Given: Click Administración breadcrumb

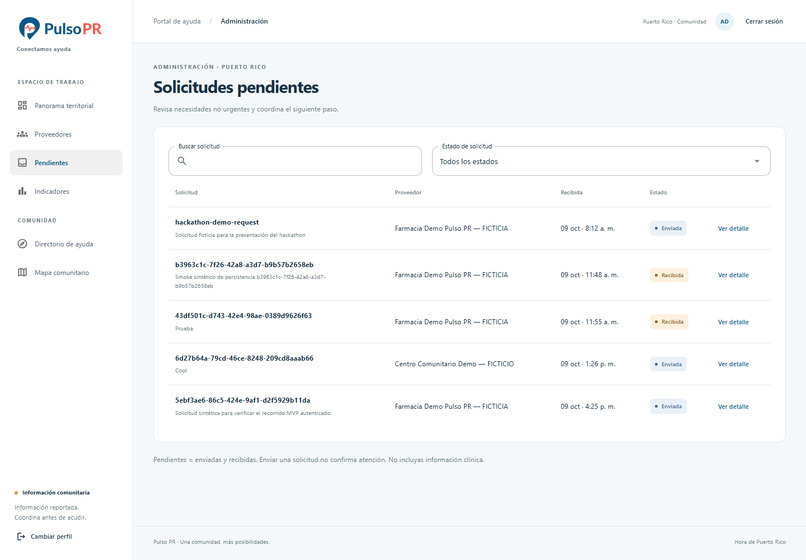Looking at the screenshot, I should [244, 21].
